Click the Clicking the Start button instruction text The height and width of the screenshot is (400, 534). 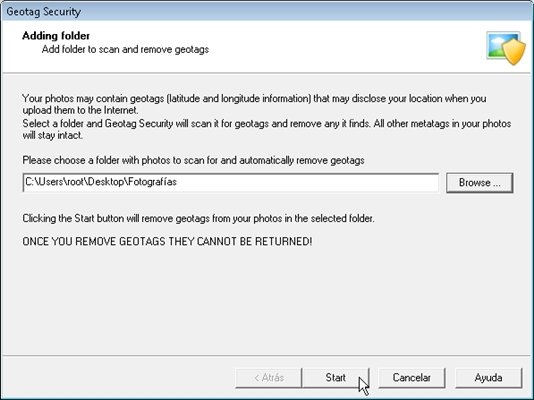coord(198,218)
